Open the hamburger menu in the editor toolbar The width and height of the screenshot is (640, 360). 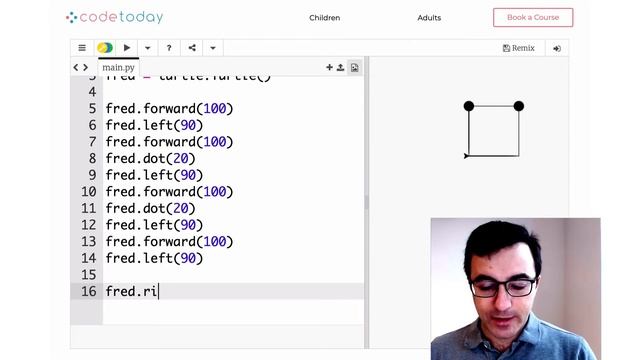tap(82, 48)
